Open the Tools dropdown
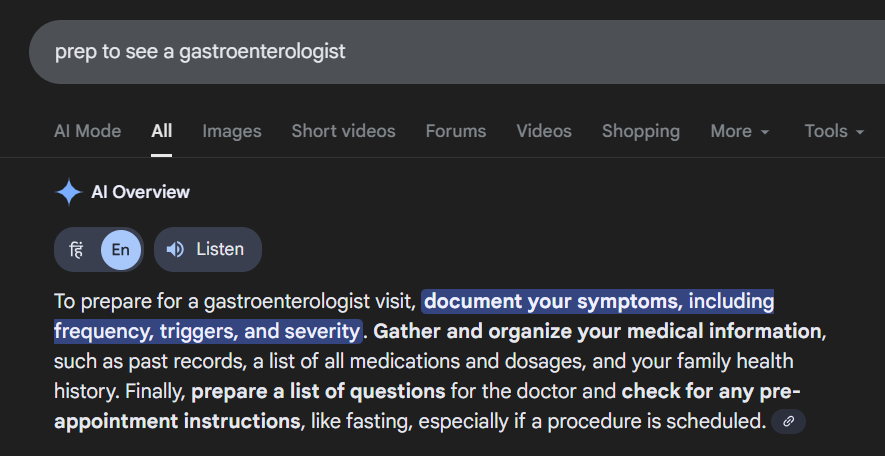885x456 pixels. click(834, 131)
